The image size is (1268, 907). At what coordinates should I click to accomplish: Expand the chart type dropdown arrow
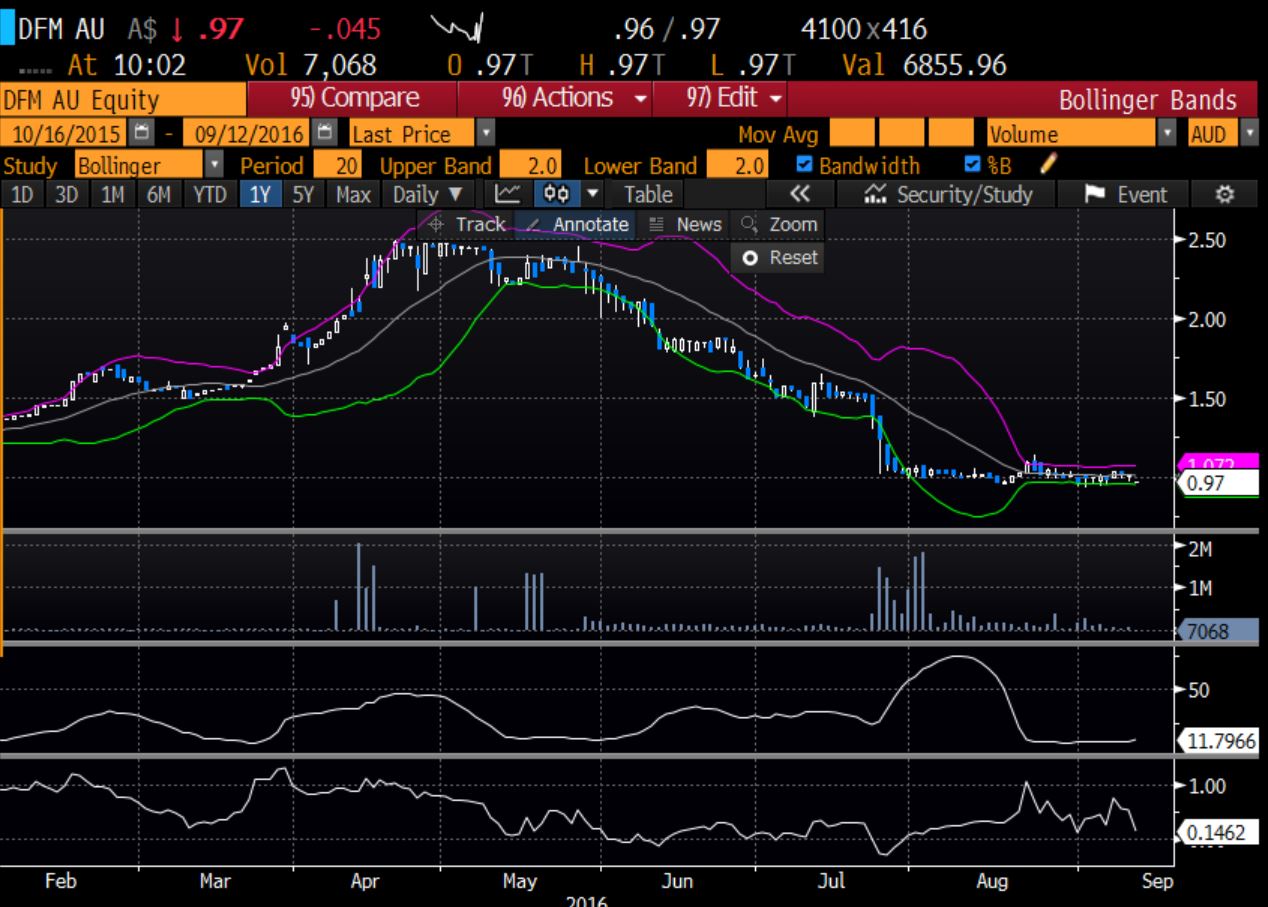tap(594, 194)
